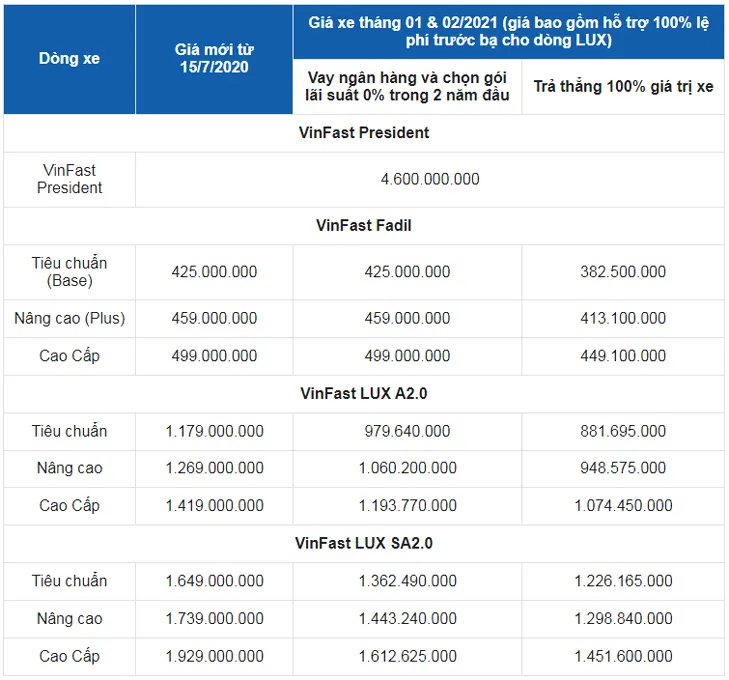Click the 'VinFast LUX A2.0' section heading
Screen dimensions: 729x680
[x=364, y=394]
